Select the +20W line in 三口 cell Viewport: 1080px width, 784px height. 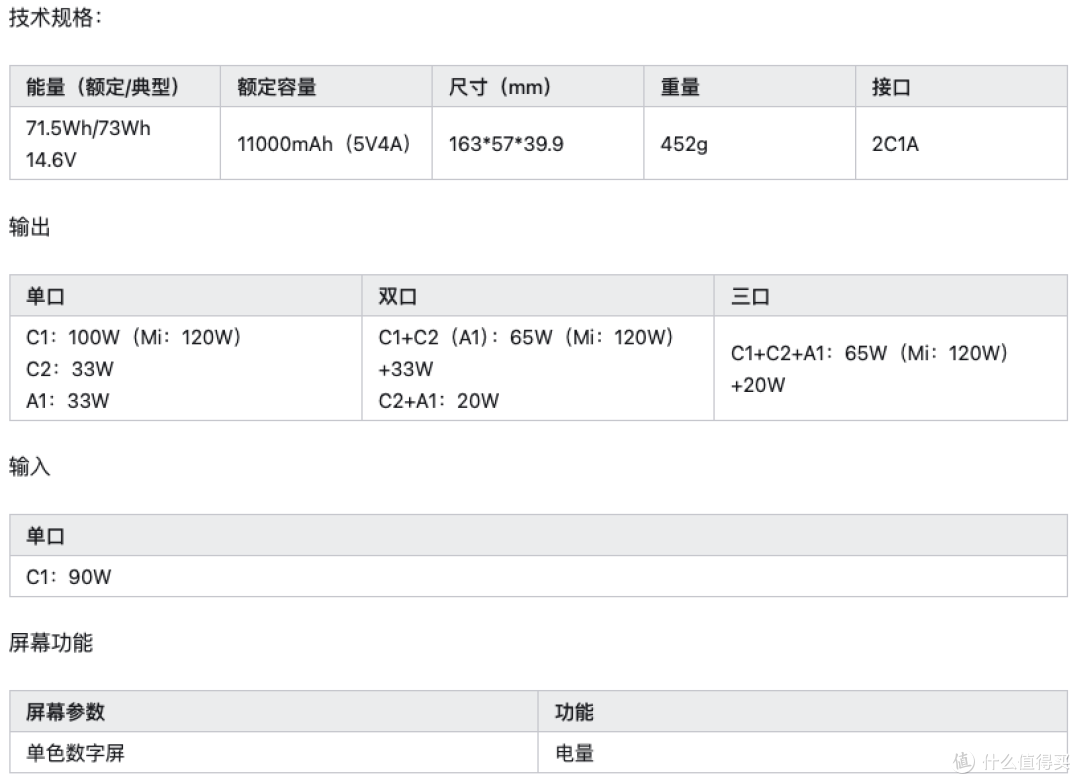tap(758, 385)
